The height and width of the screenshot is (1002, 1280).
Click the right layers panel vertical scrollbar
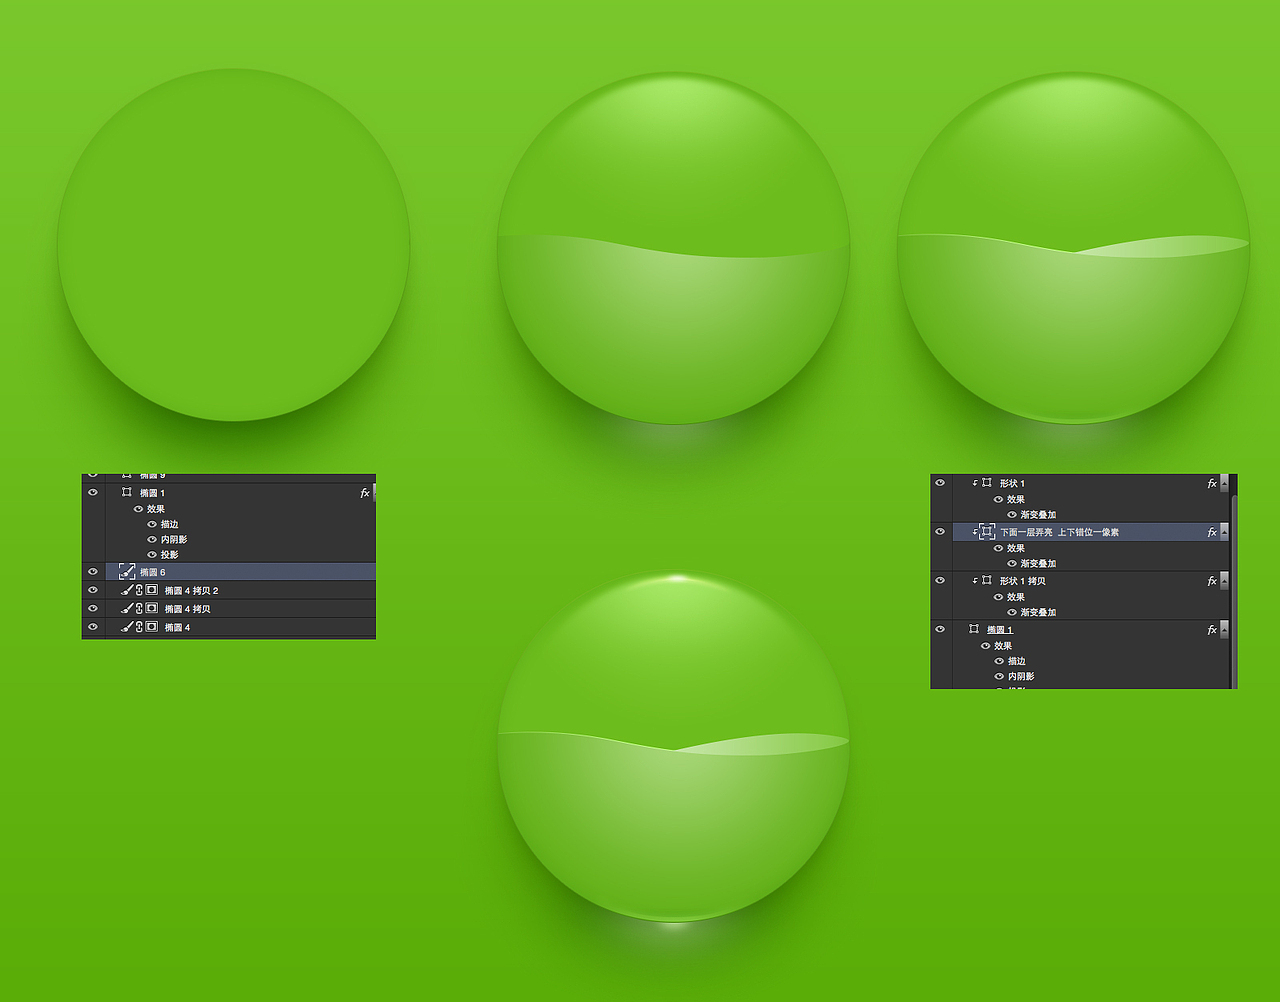pos(1234,590)
